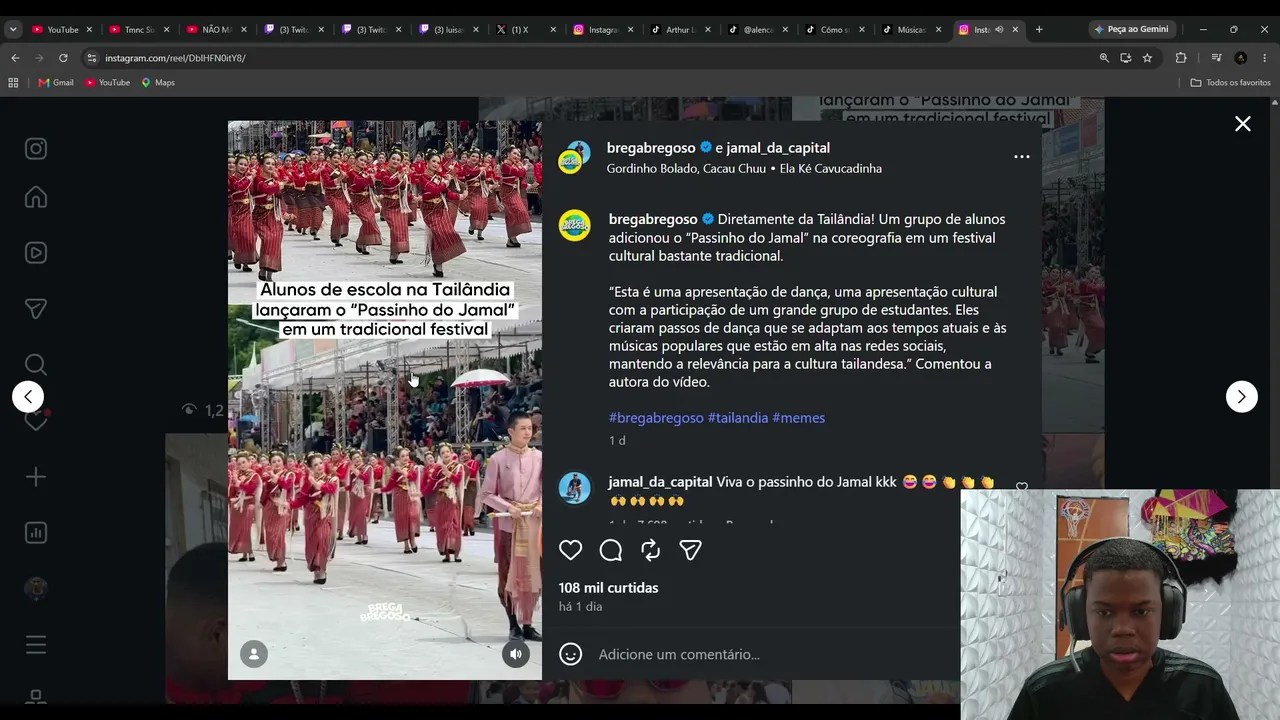Go back using the browser back arrow
Screen dimensions: 1280x720
15,58
